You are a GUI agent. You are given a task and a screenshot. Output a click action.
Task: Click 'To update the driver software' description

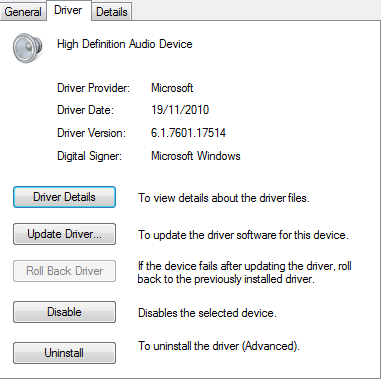[243, 235]
